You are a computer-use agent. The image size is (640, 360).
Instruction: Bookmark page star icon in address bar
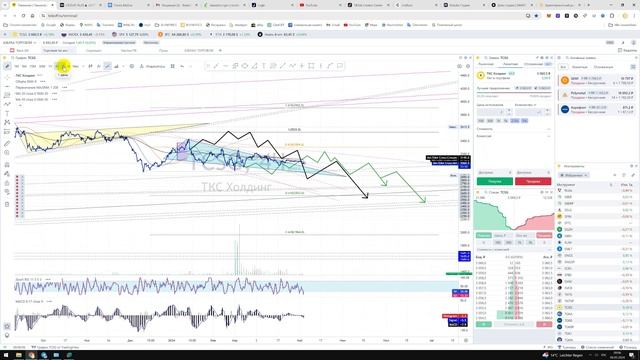(536, 16)
